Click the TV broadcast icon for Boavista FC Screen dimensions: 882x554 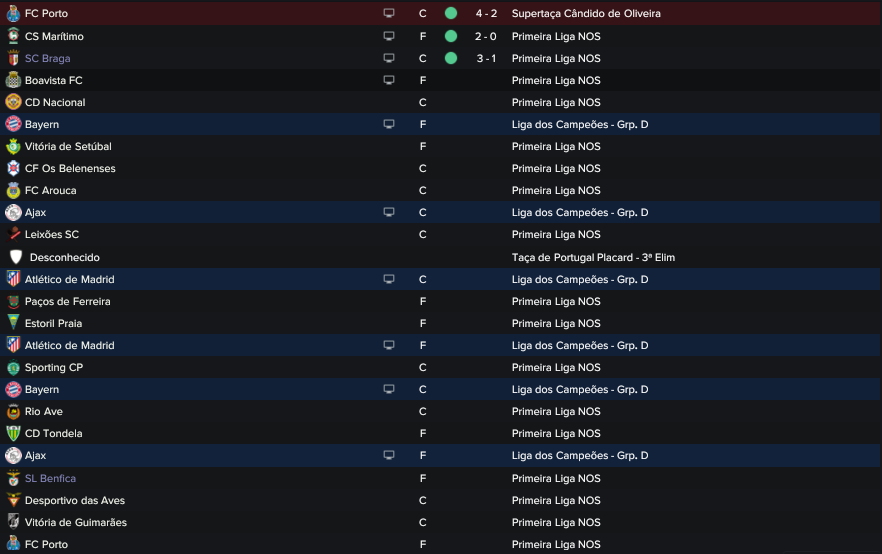389,80
